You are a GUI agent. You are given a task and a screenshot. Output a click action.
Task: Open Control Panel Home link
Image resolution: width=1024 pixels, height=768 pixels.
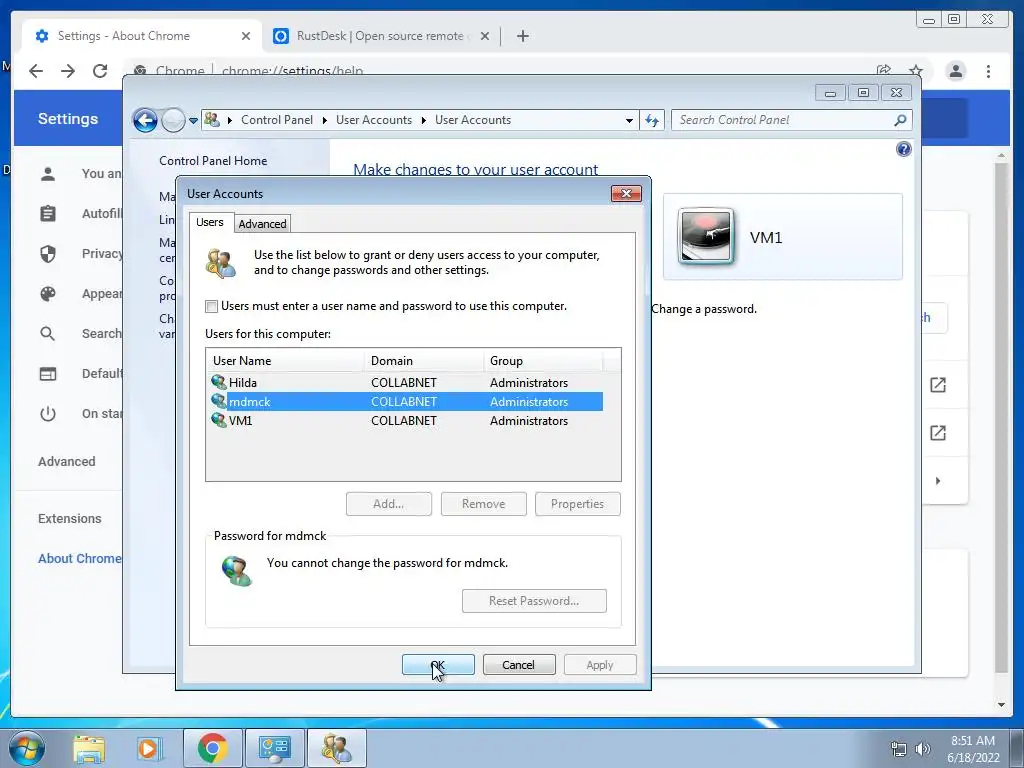coord(213,161)
